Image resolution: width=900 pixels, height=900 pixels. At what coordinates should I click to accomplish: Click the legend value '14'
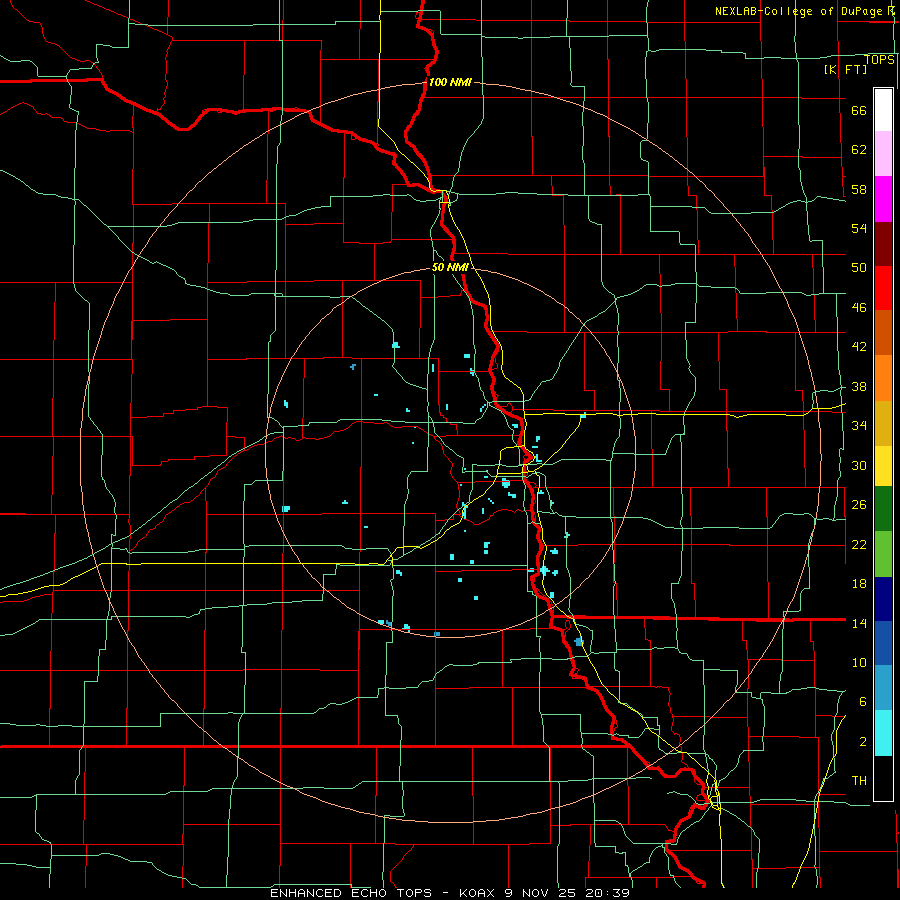click(x=859, y=623)
